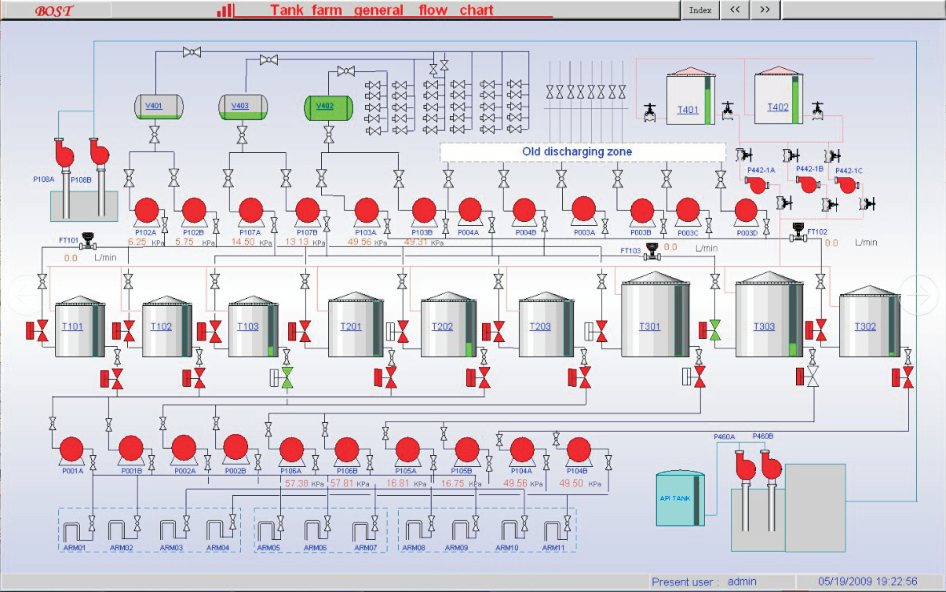
Task: Open storage tank T303
Action: [x=765, y=325]
